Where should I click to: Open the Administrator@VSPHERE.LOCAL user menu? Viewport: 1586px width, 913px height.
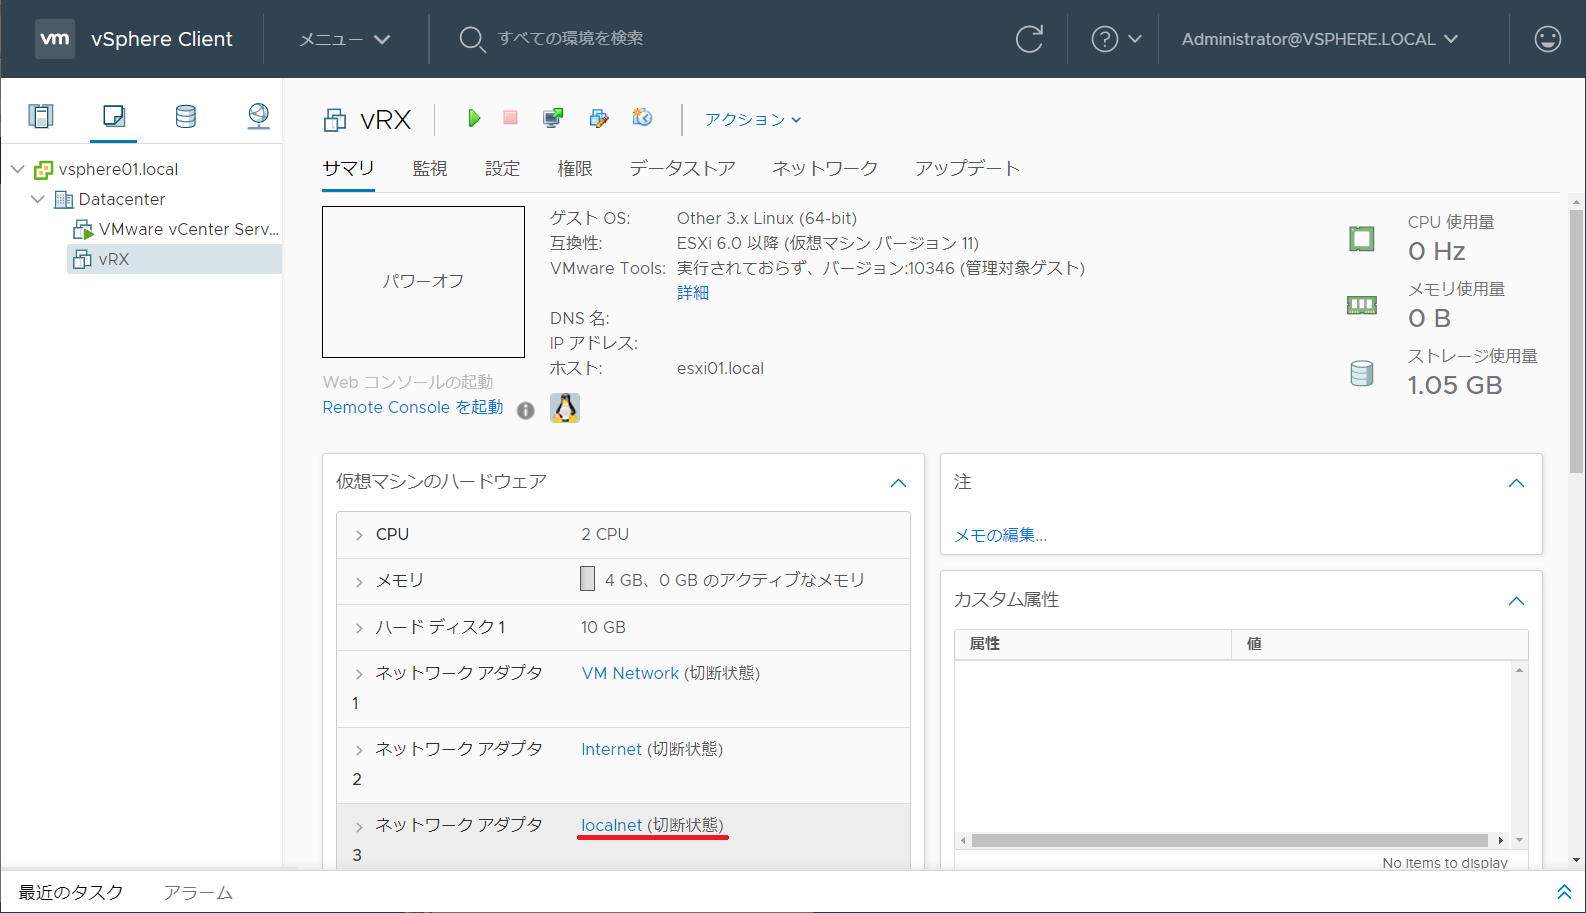(1320, 39)
